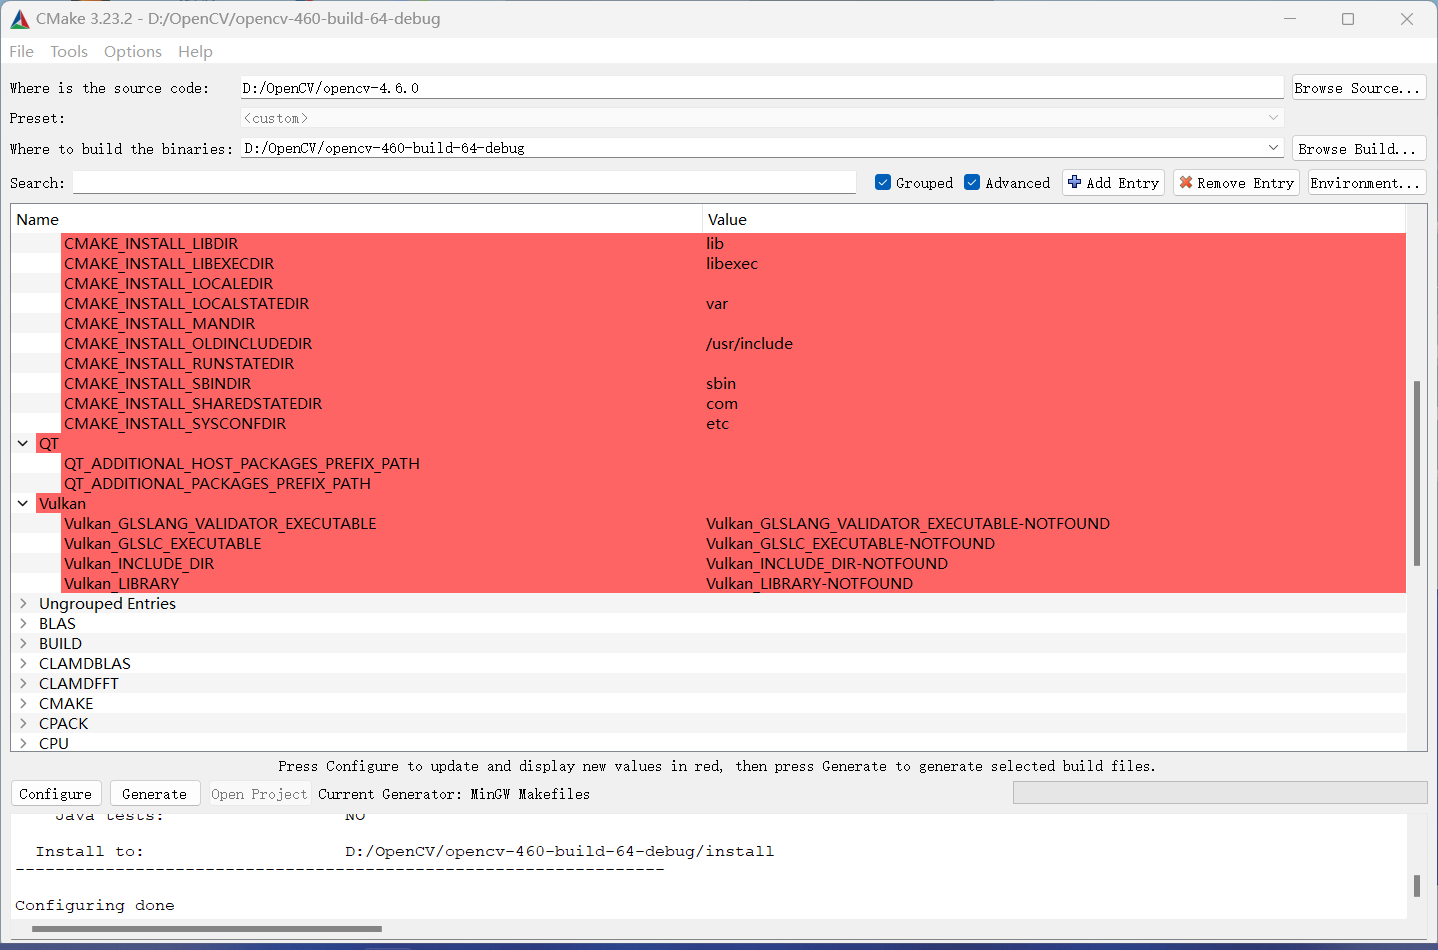Click the Browse Source button
This screenshot has width=1438, height=950.
tap(1358, 87)
